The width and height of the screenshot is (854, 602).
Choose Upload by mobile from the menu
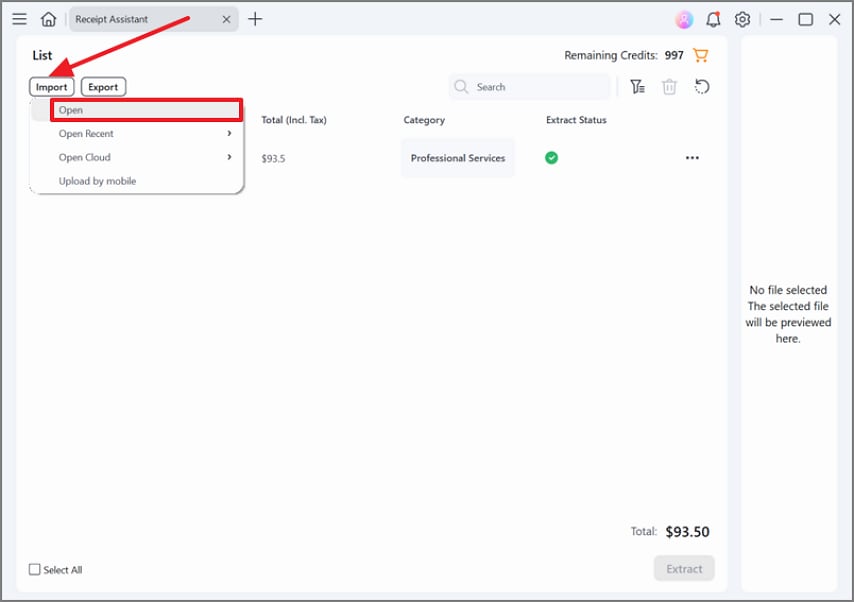click(97, 181)
